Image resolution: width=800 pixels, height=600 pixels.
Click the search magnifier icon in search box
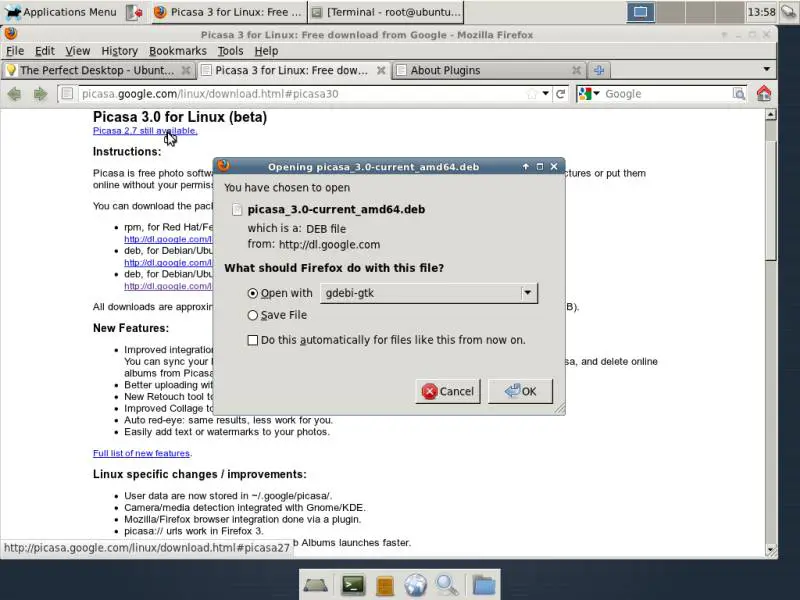click(x=739, y=94)
